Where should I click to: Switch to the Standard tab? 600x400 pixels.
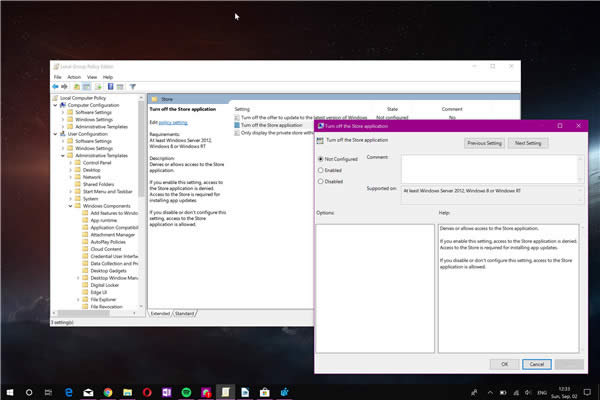(x=186, y=313)
